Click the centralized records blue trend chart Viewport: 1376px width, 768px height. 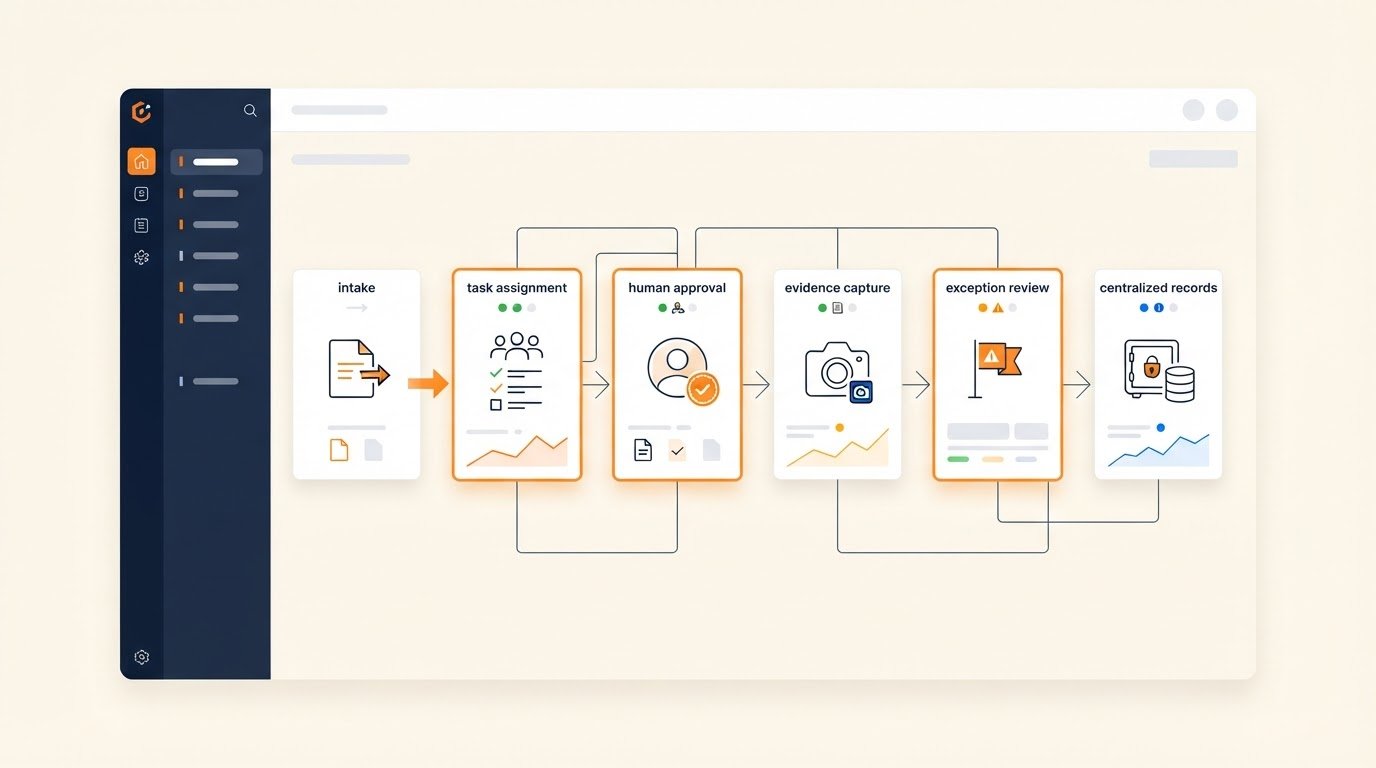click(x=1158, y=451)
